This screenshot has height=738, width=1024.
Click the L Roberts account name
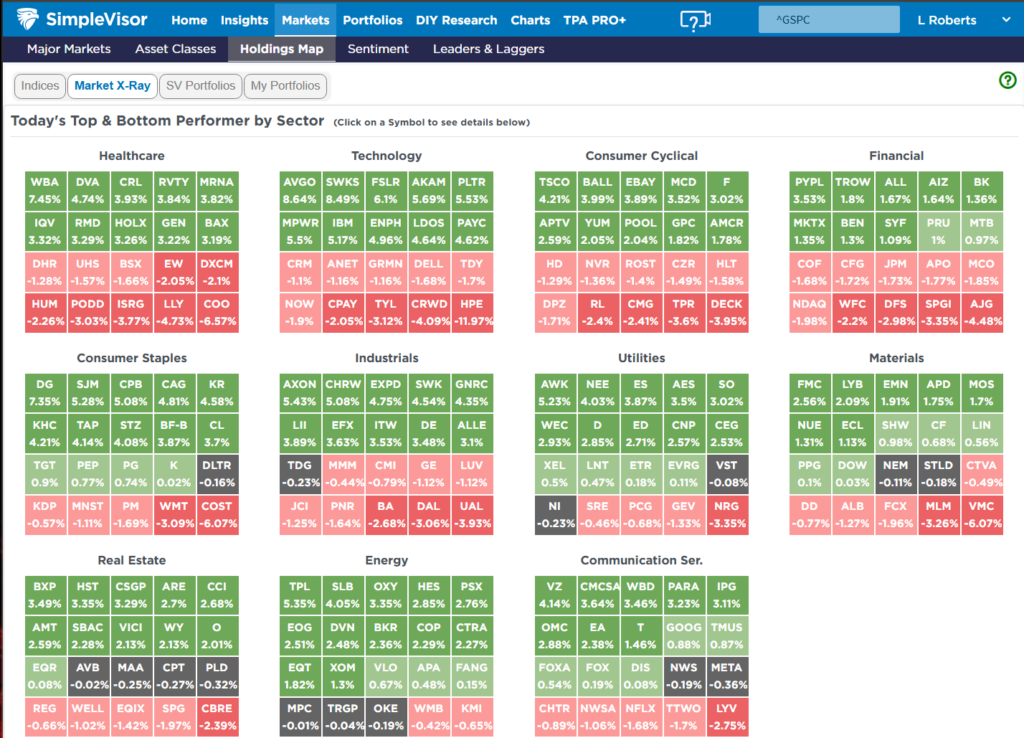[x=946, y=20]
